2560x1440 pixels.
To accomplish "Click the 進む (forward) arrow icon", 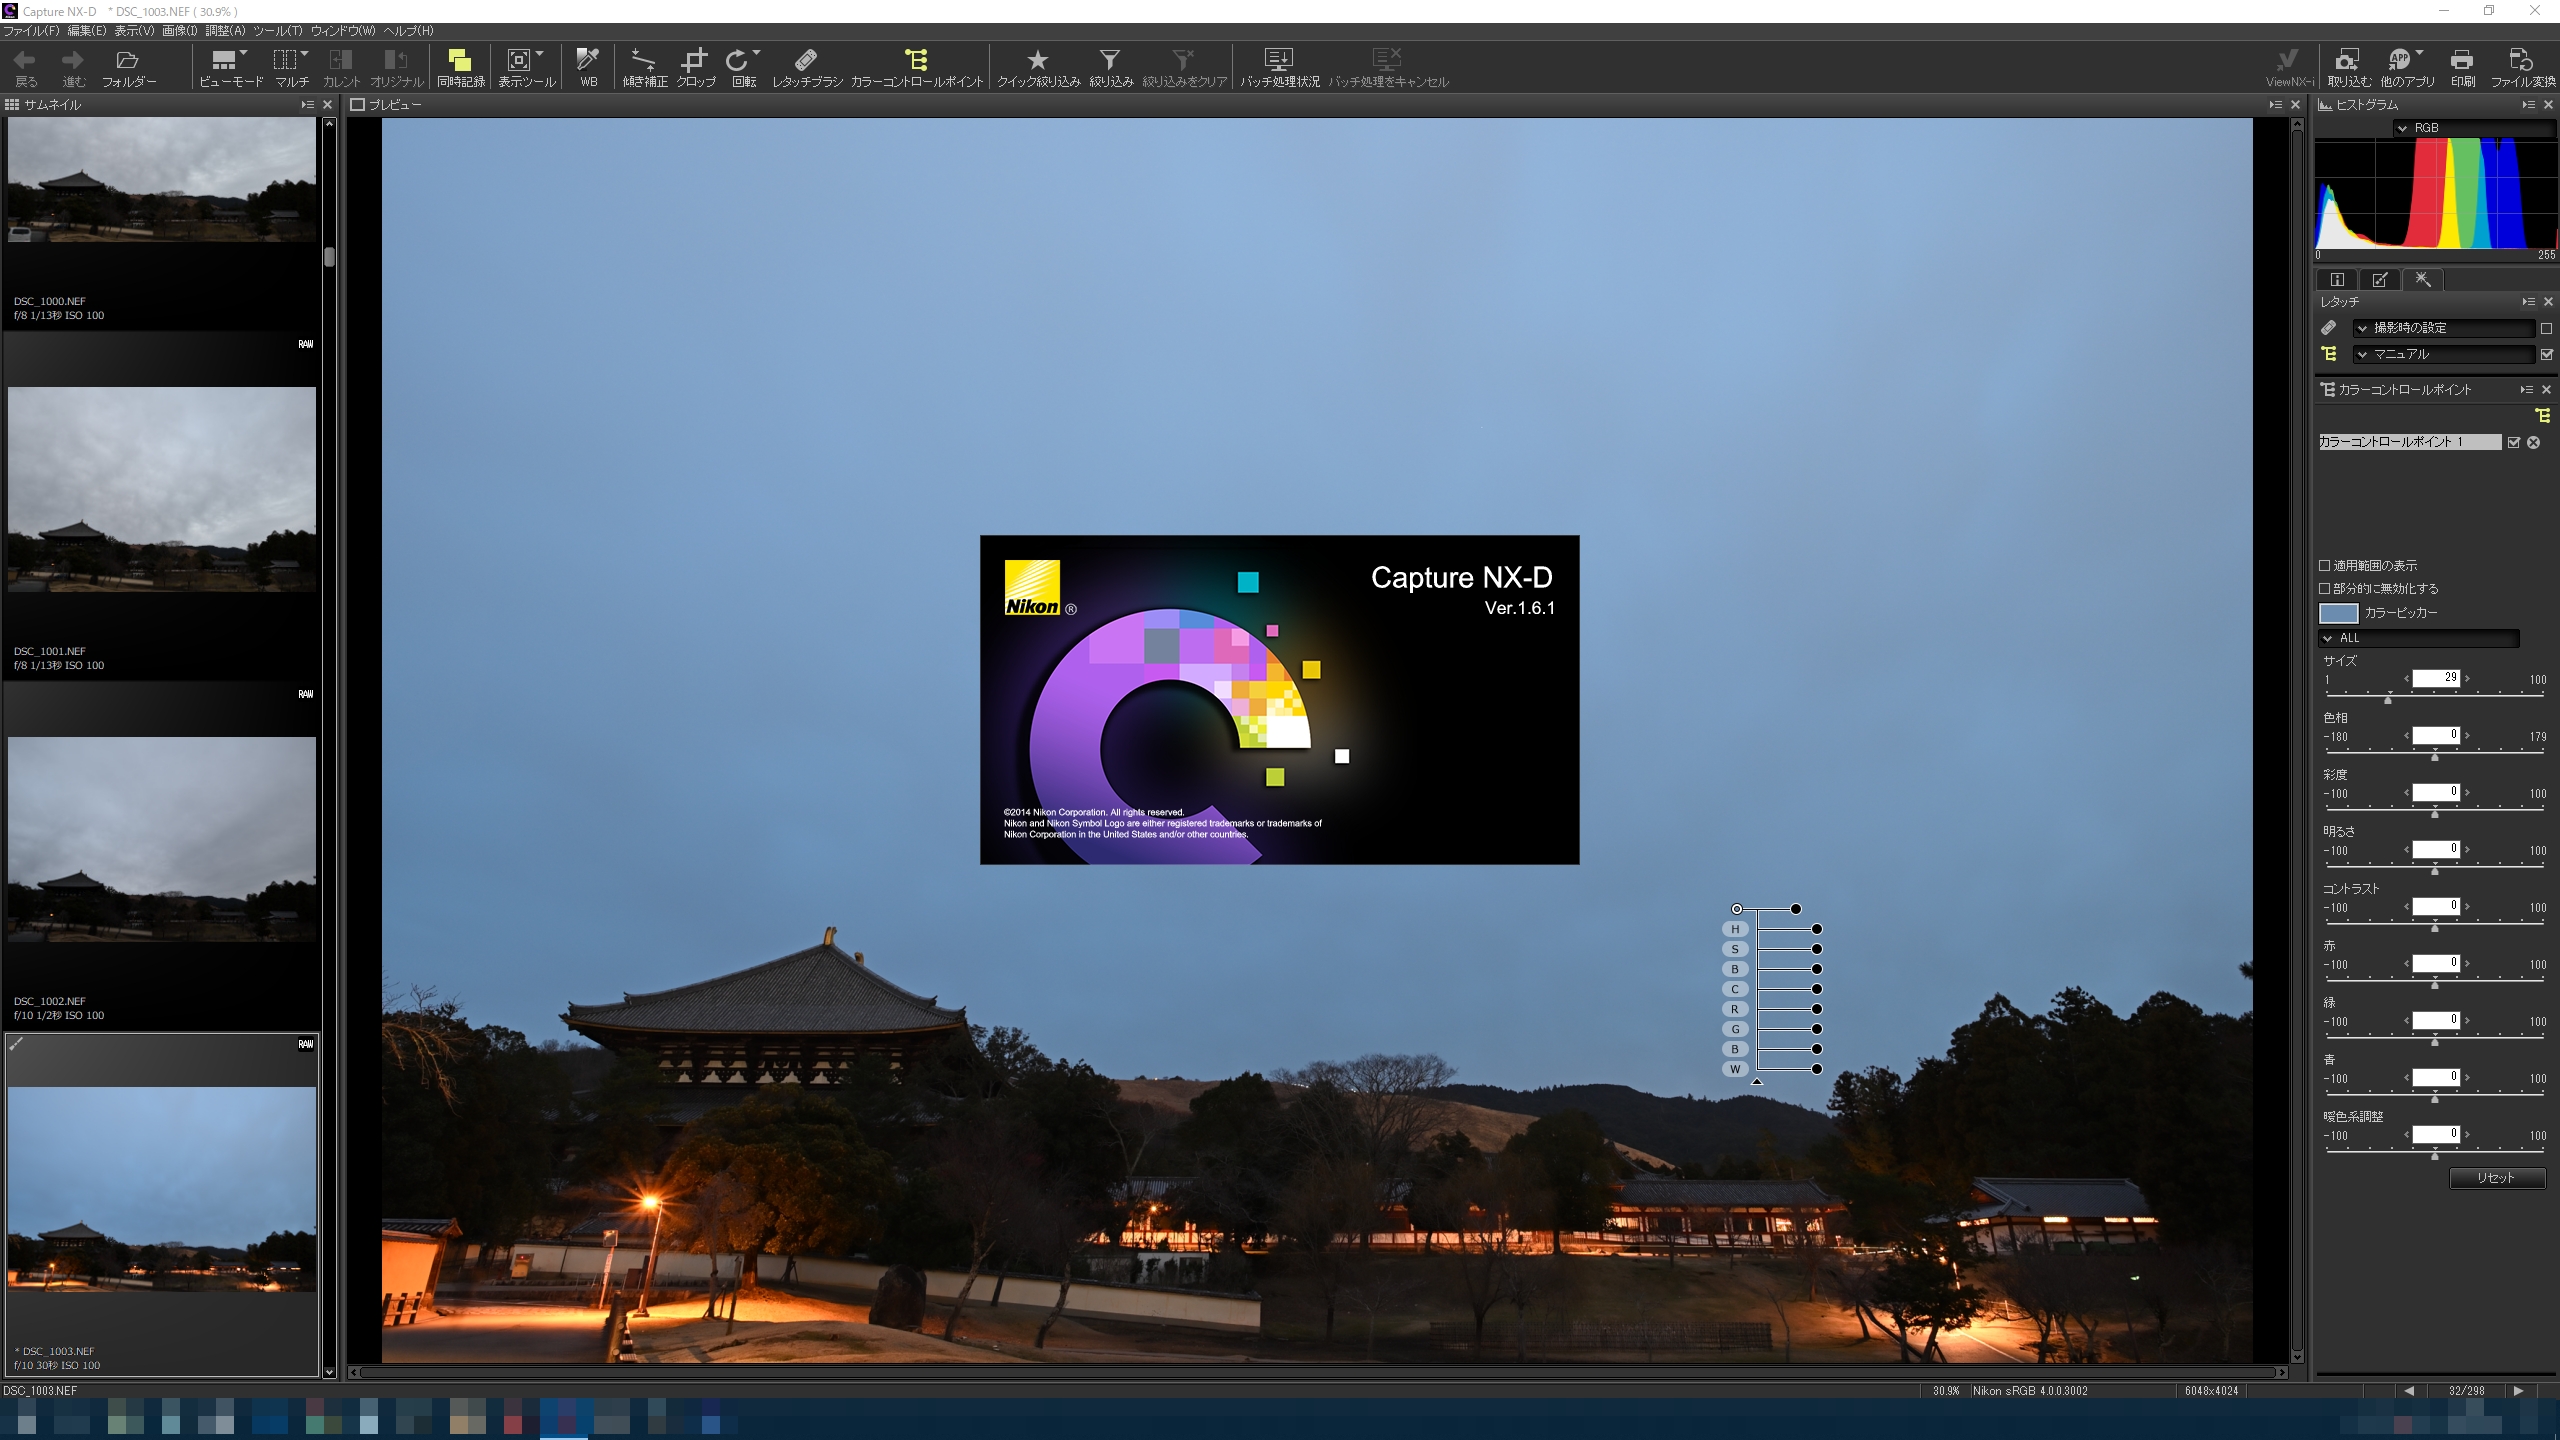I will tap(73, 60).
